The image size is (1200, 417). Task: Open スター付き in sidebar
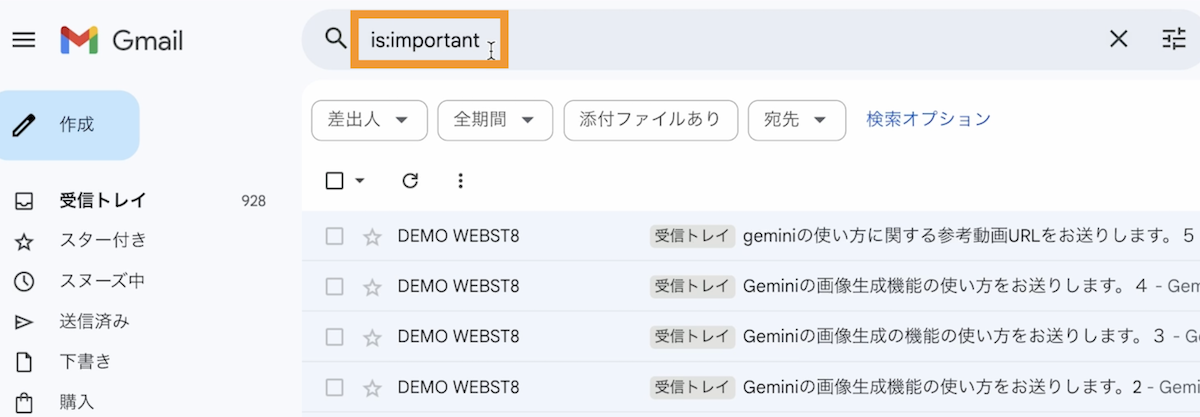[102, 240]
